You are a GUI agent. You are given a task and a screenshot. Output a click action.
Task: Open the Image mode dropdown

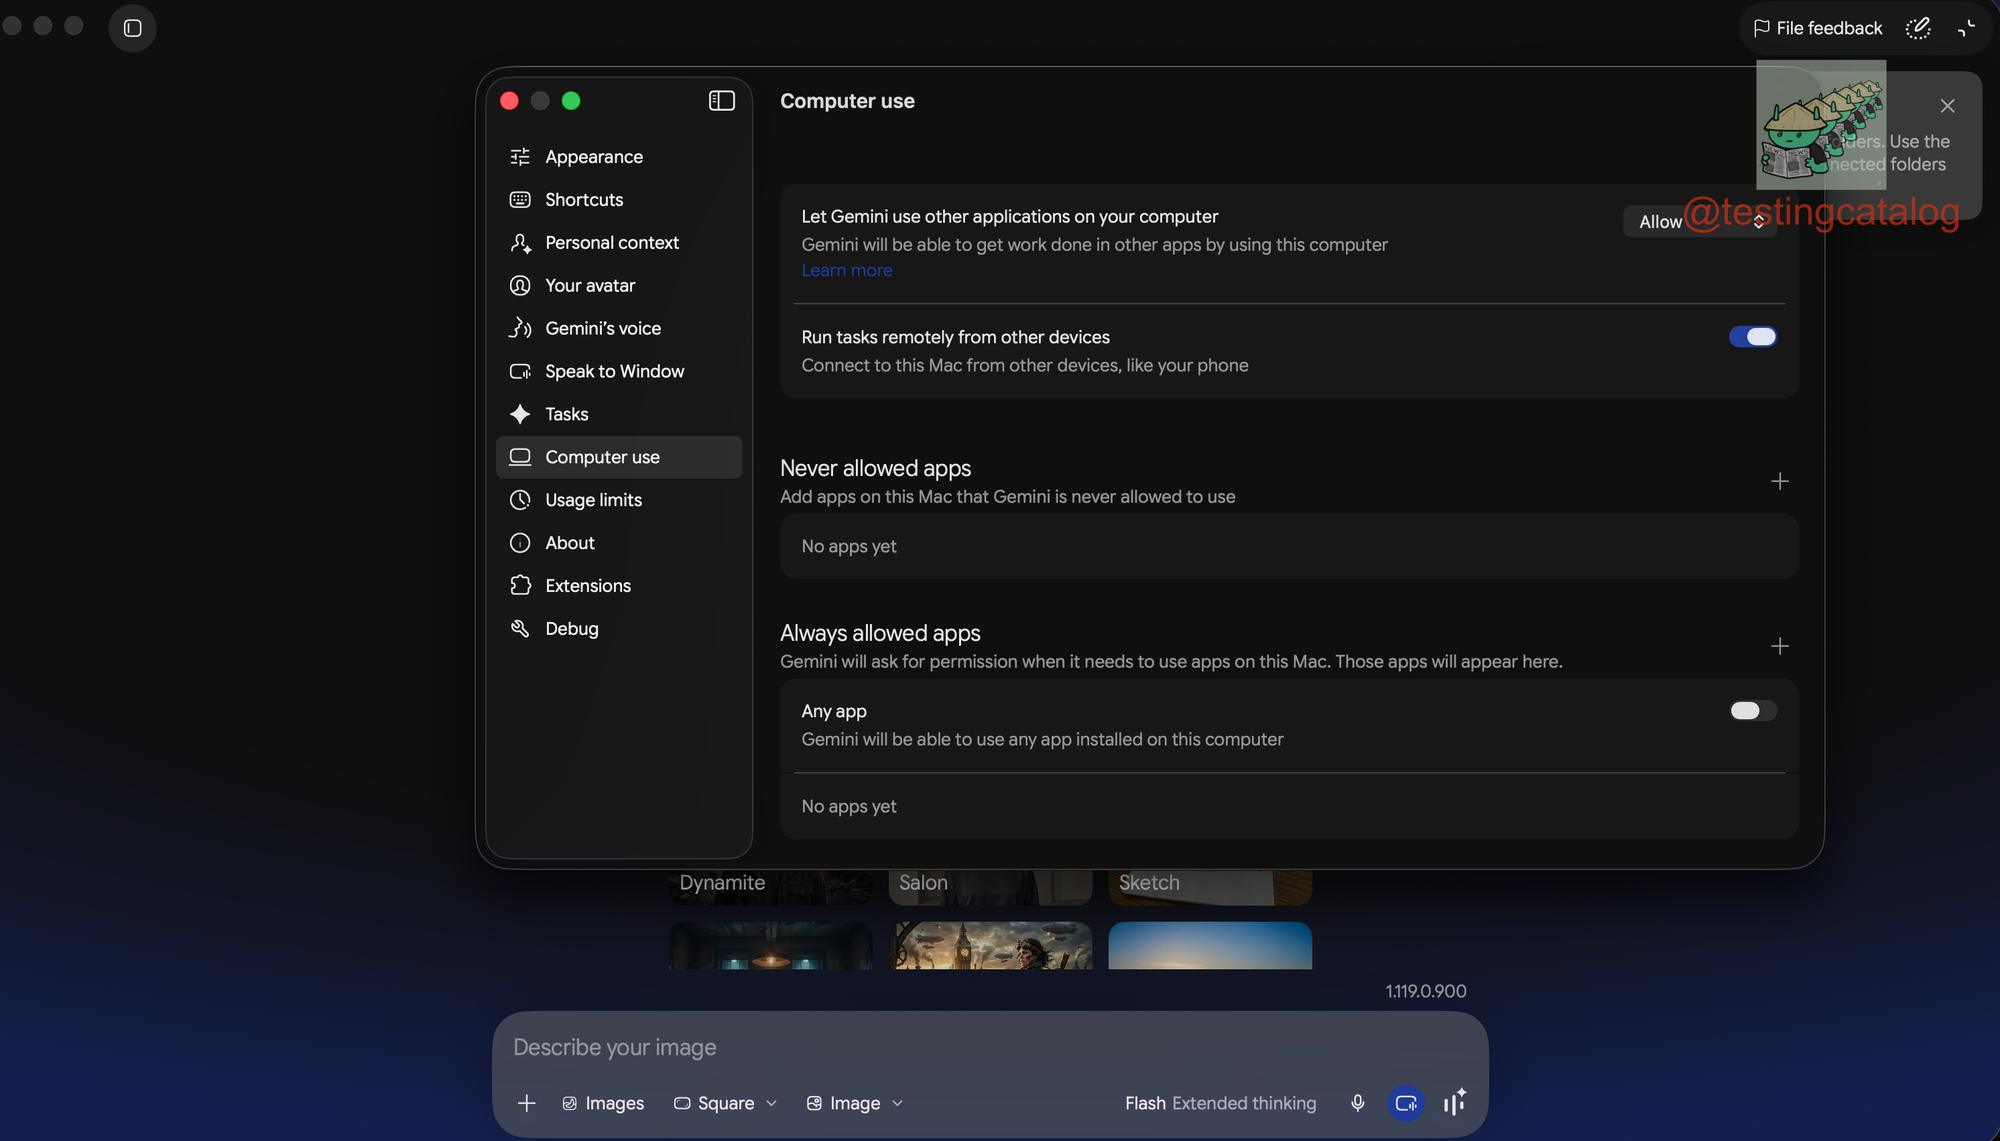[855, 1103]
